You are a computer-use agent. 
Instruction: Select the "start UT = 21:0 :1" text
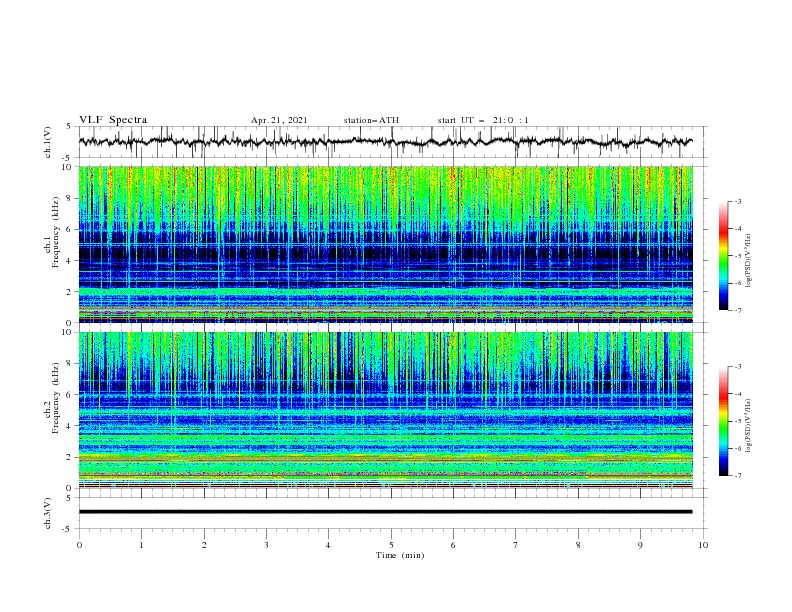(x=483, y=120)
